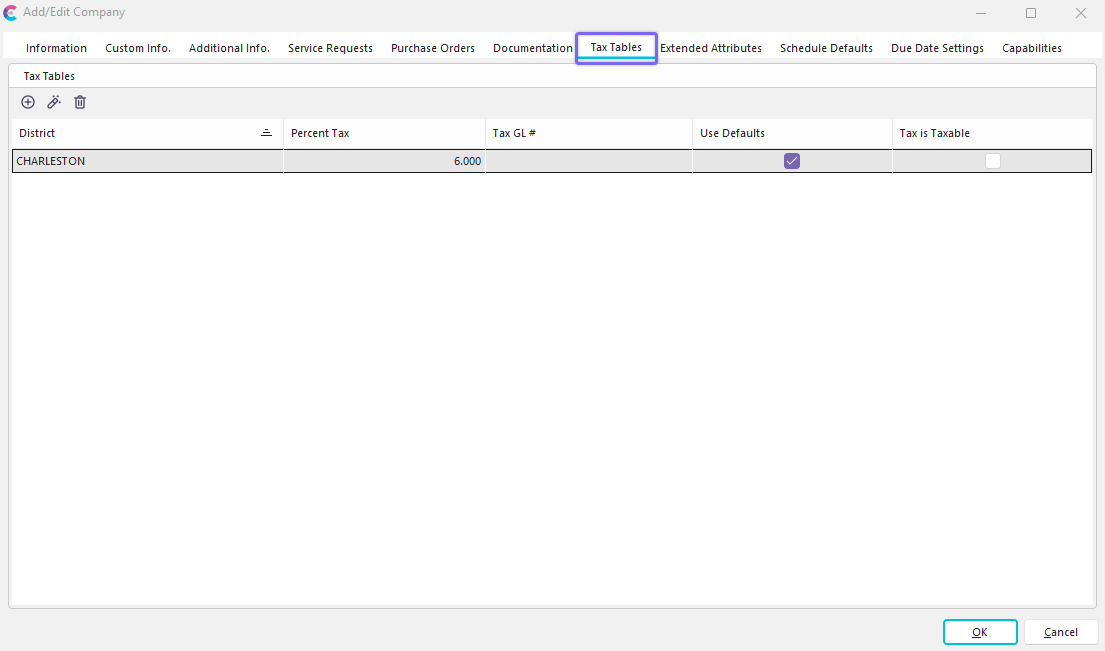Switch to the Information tab
1105x651 pixels.
[x=56, y=48]
